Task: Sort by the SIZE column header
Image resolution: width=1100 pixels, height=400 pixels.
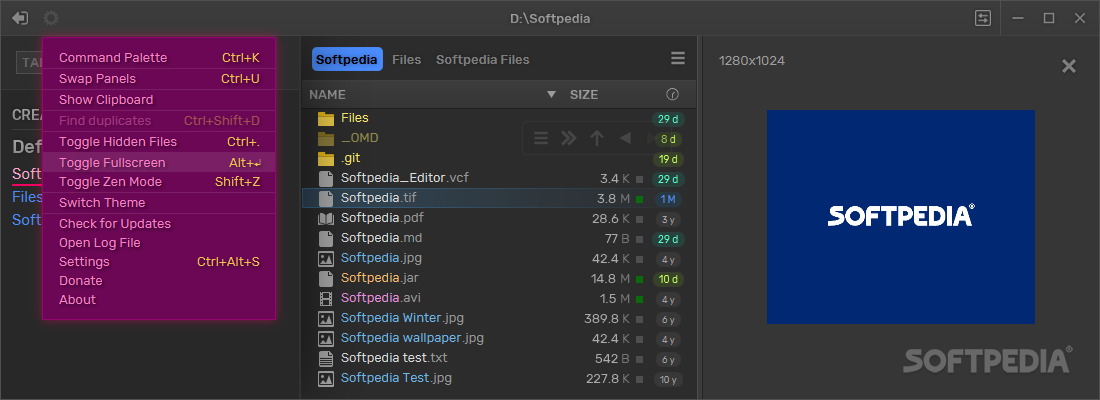Action: 584,95
